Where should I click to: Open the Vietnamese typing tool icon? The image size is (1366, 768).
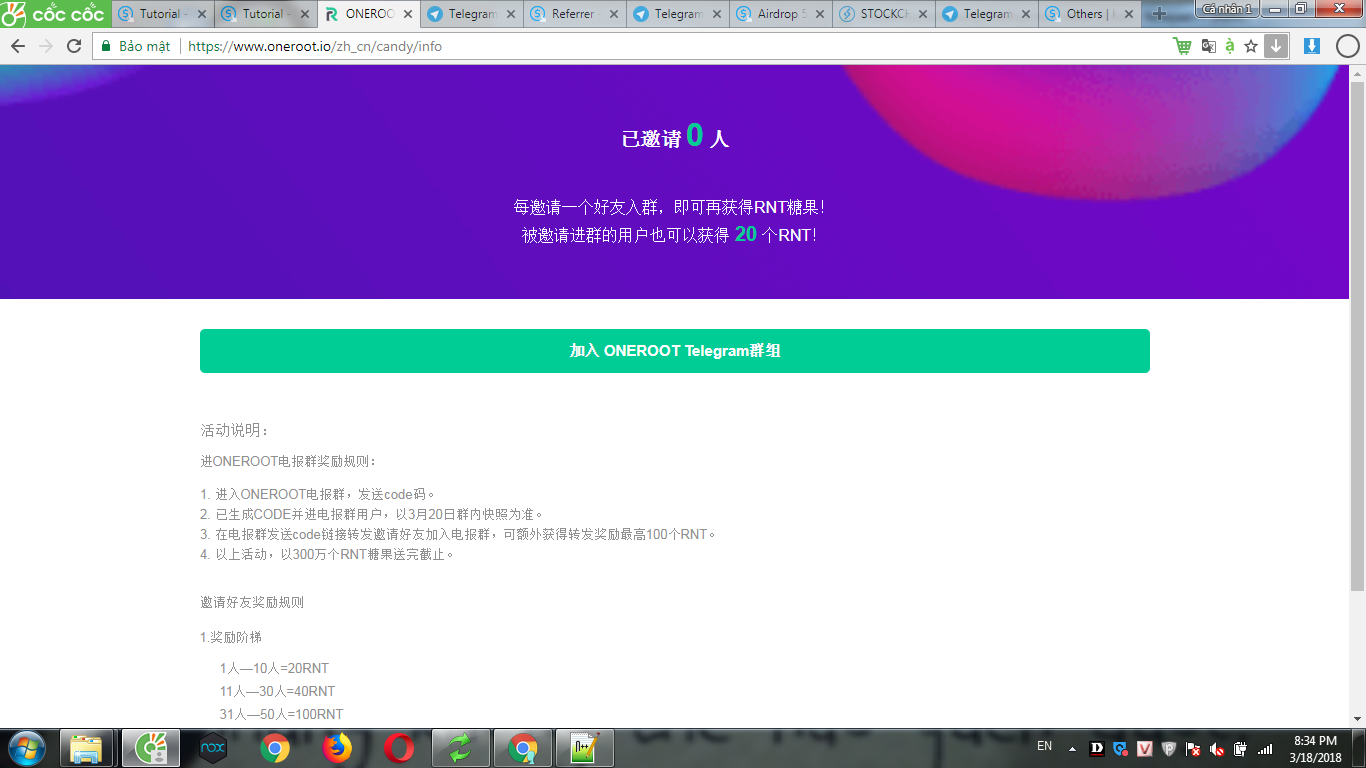1228,46
